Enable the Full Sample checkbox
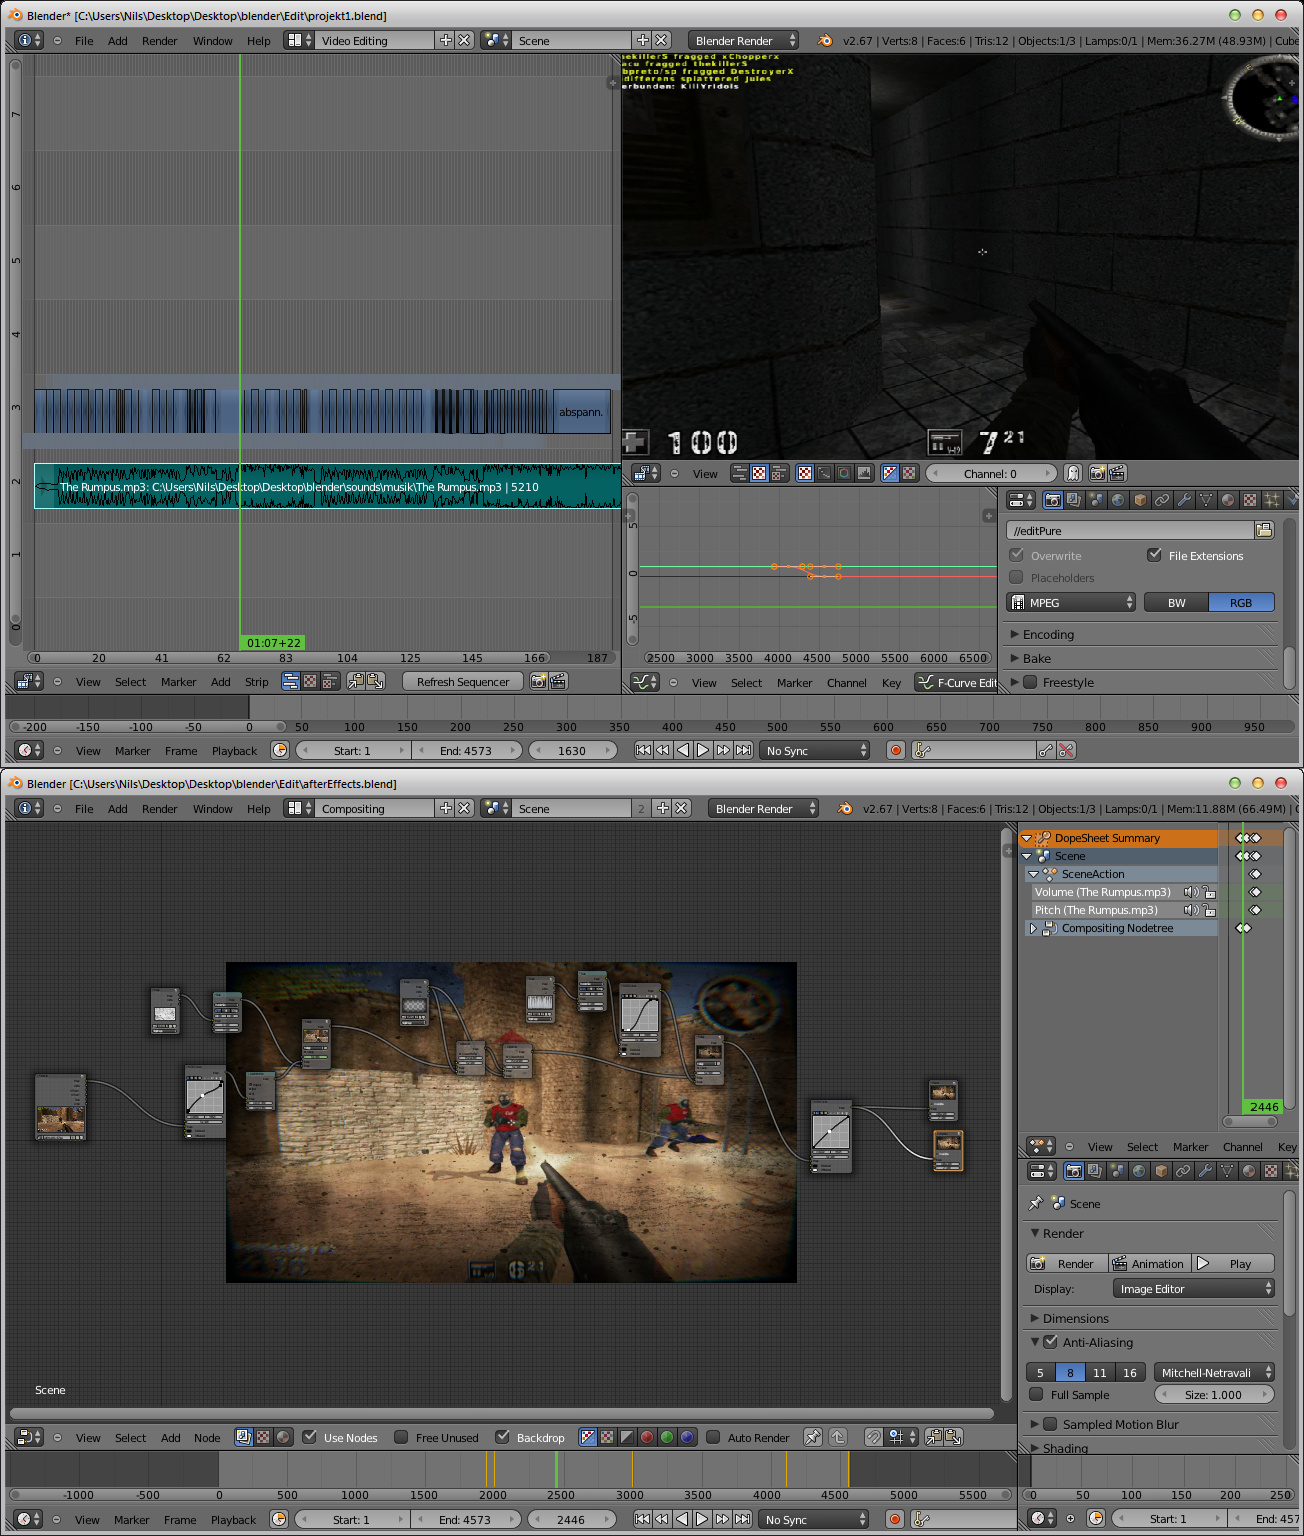 pyautogui.click(x=1036, y=1394)
